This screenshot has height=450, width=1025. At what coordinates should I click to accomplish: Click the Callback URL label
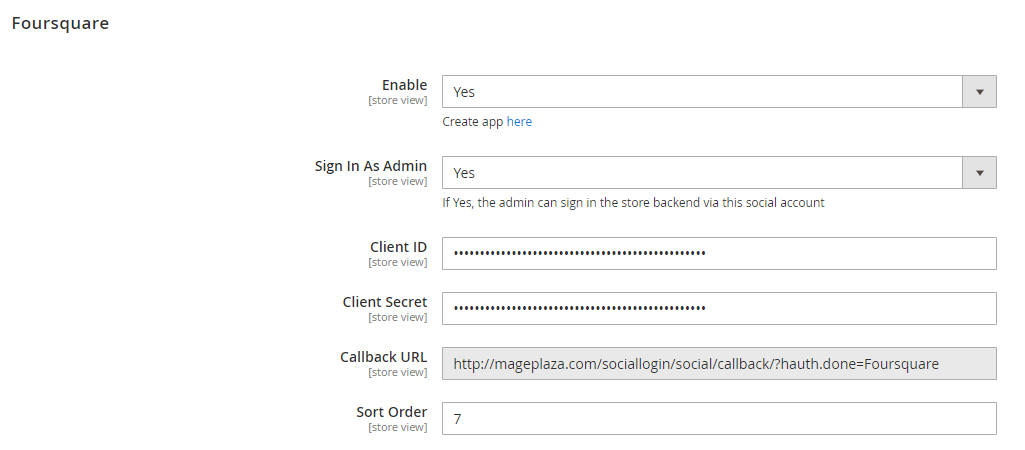383,357
